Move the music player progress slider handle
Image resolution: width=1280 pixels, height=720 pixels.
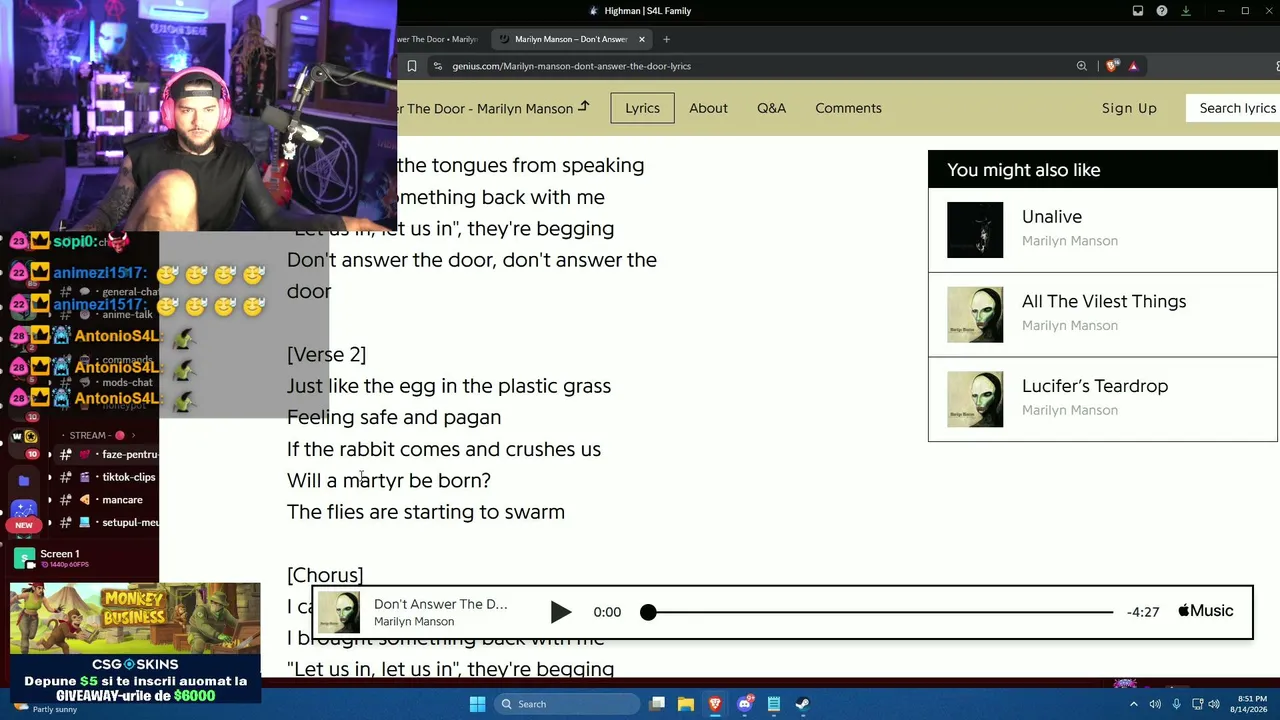tap(648, 612)
